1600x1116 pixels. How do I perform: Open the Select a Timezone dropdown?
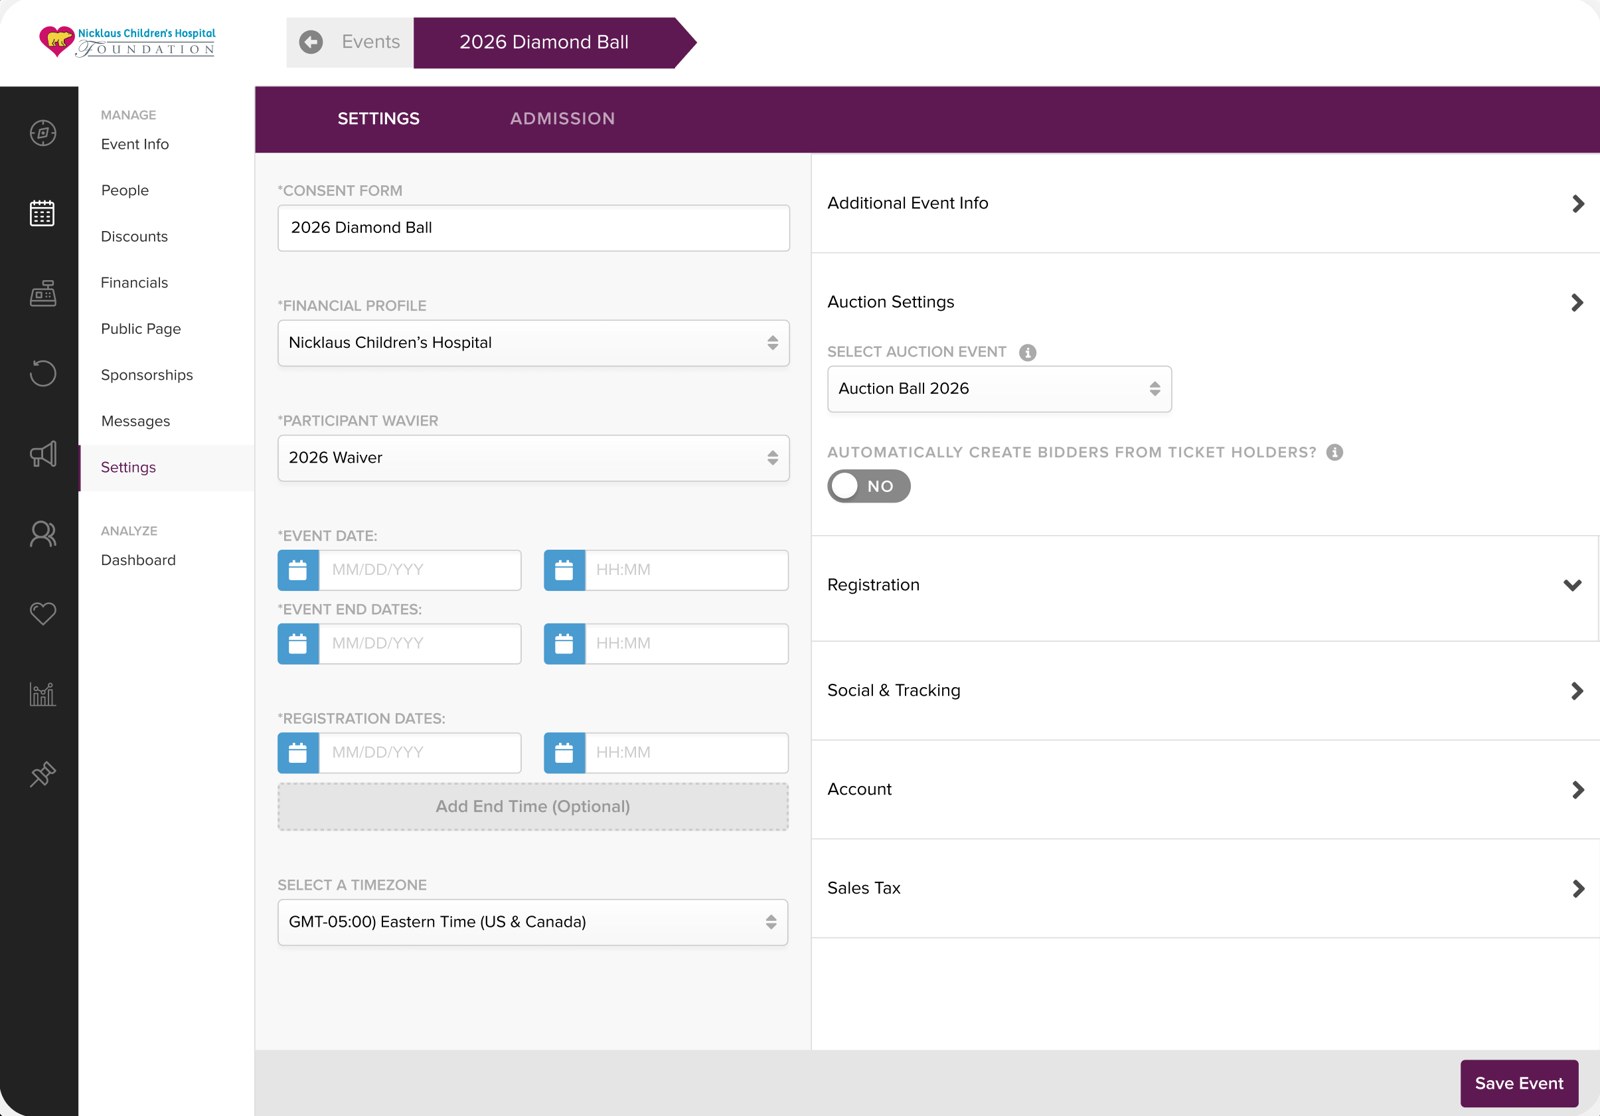pos(533,922)
